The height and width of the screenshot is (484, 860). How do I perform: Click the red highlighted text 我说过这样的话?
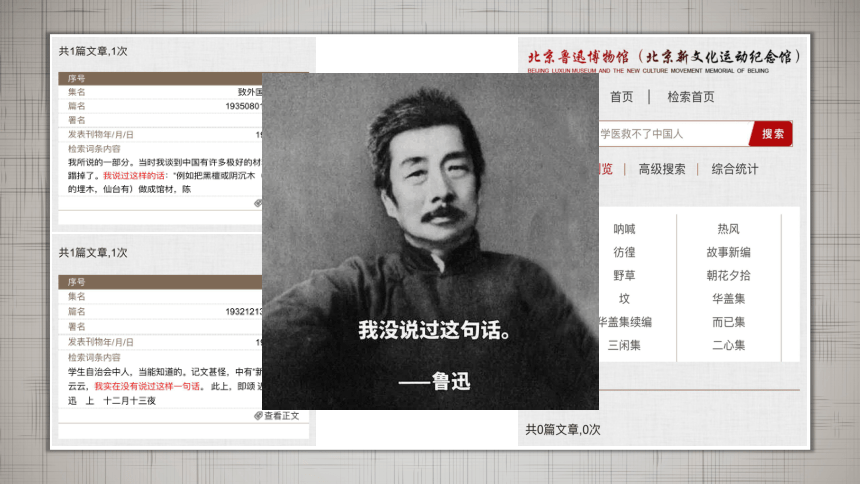(134, 176)
